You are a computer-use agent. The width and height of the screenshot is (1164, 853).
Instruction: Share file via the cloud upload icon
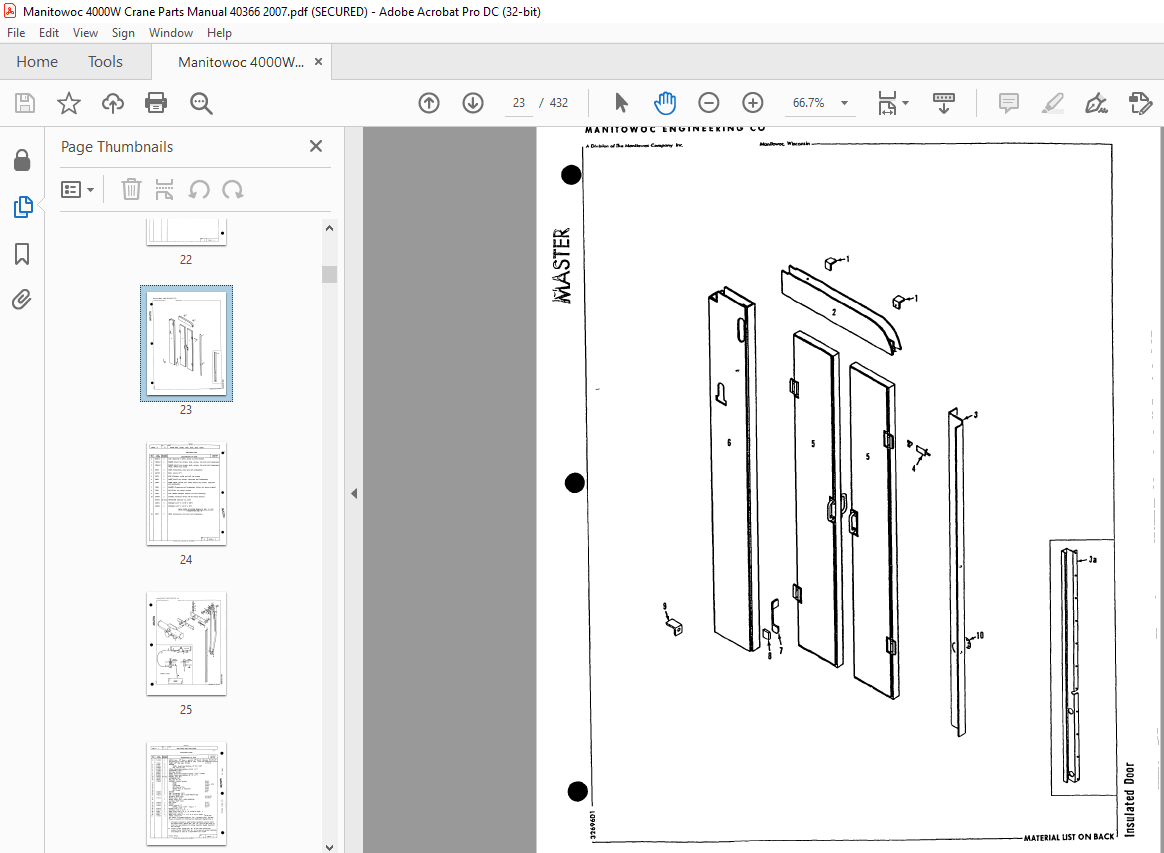click(x=112, y=102)
